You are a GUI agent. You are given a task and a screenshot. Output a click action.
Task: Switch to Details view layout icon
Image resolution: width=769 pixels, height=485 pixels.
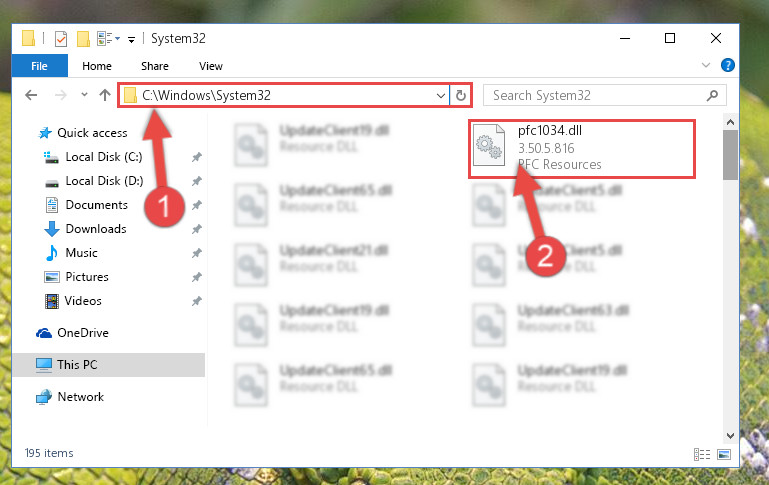[702, 454]
